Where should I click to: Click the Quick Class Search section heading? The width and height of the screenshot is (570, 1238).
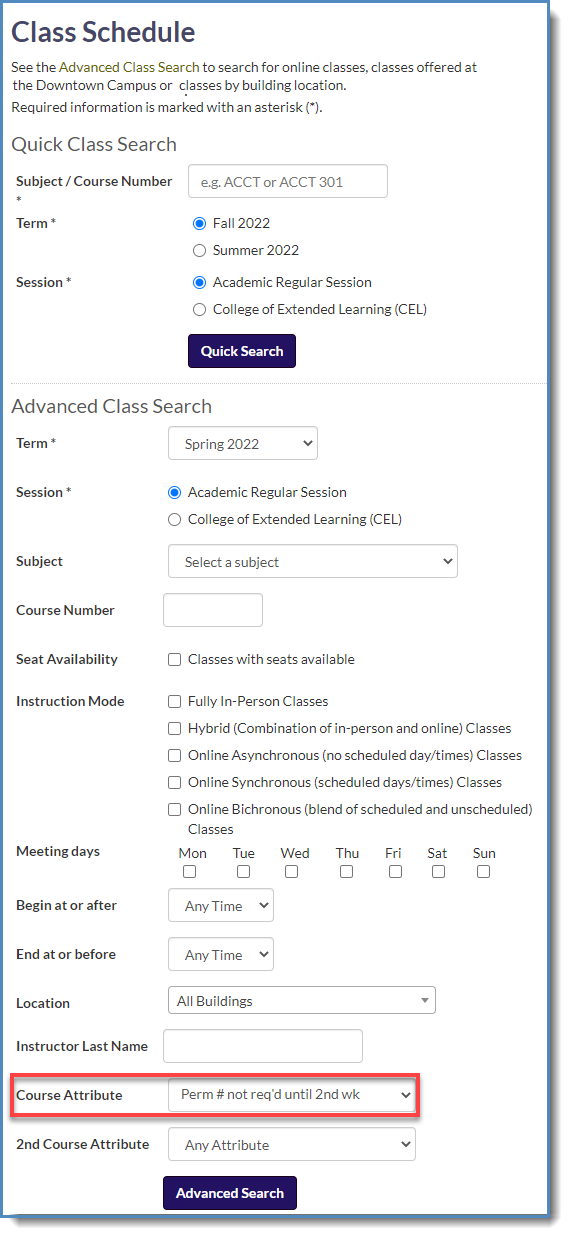tap(94, 144)
